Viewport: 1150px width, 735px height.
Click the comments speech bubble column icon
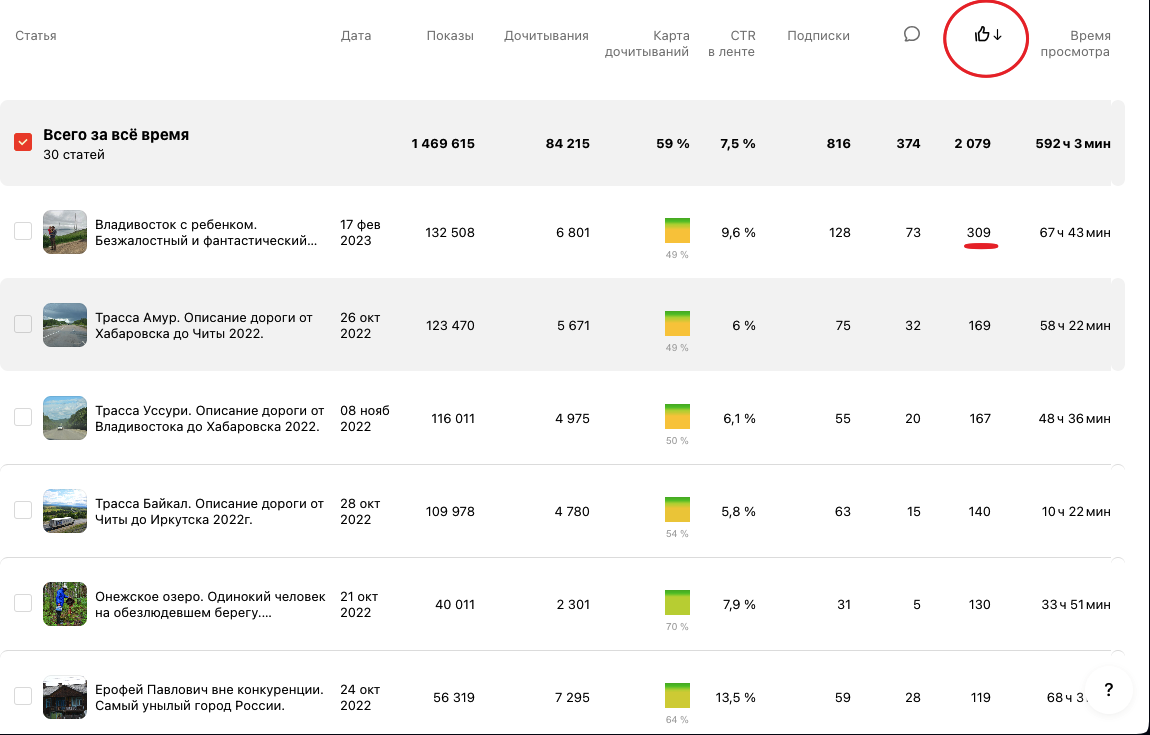tap(912, 34)
